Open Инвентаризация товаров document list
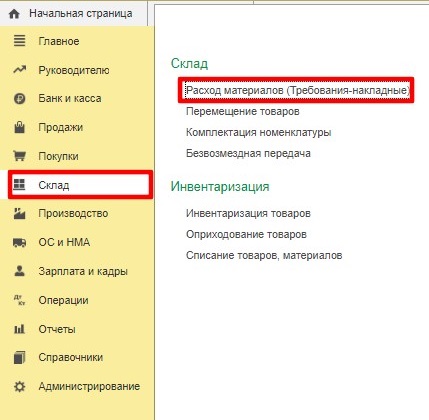This screenshot has height=420, width=429. (248, 213)
